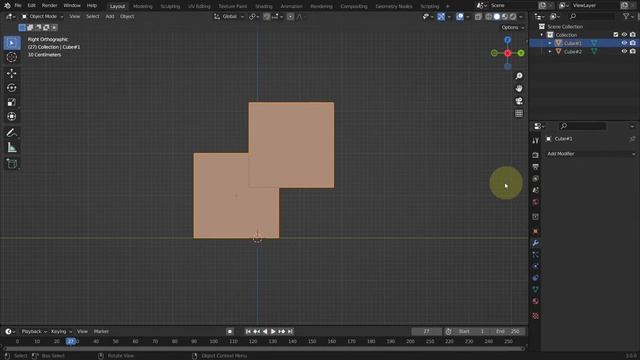Viewport: 640px width, 360px height.
Task: Select the Select Box tool
Action: click(x=12, y=43)
